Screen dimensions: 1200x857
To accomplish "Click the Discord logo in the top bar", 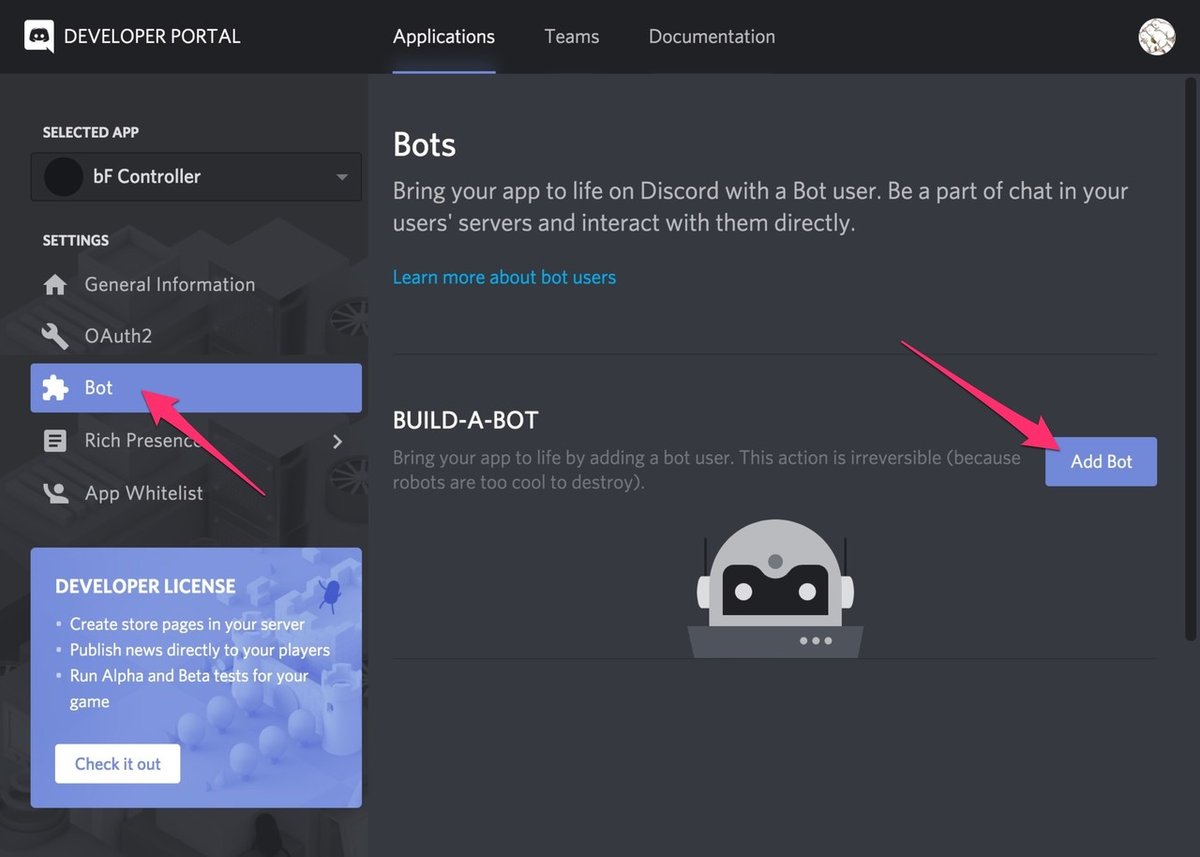I will (38, 37).
